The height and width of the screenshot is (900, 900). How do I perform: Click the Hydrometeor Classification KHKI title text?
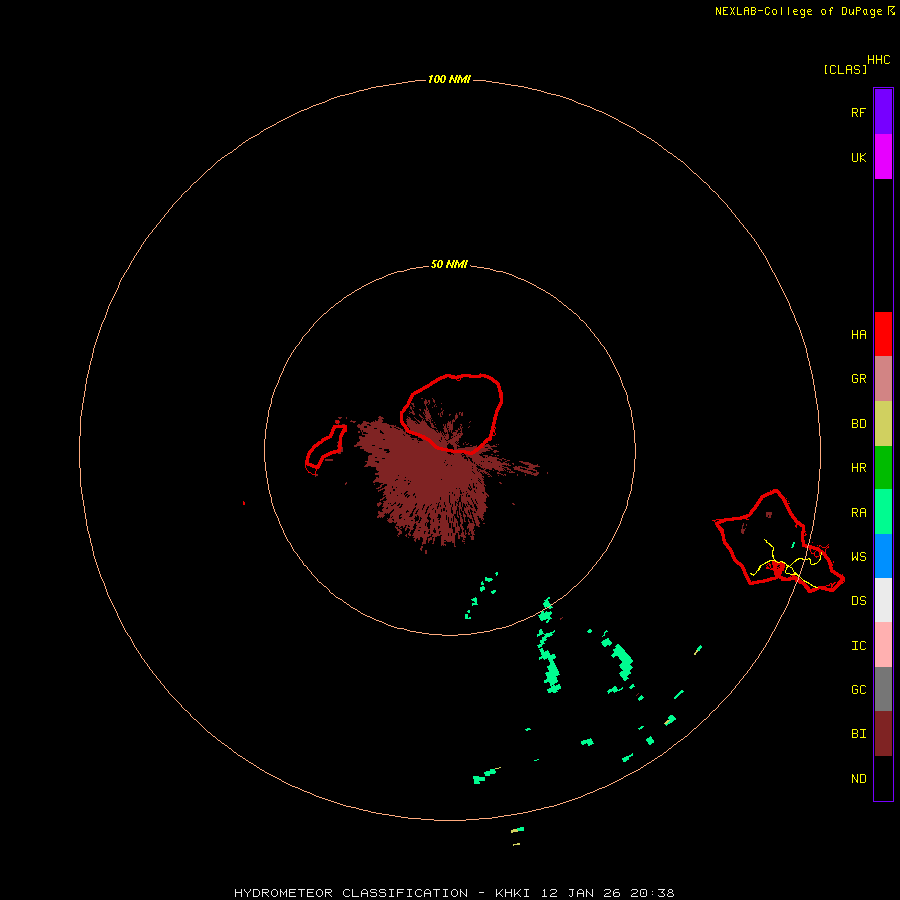454,893
